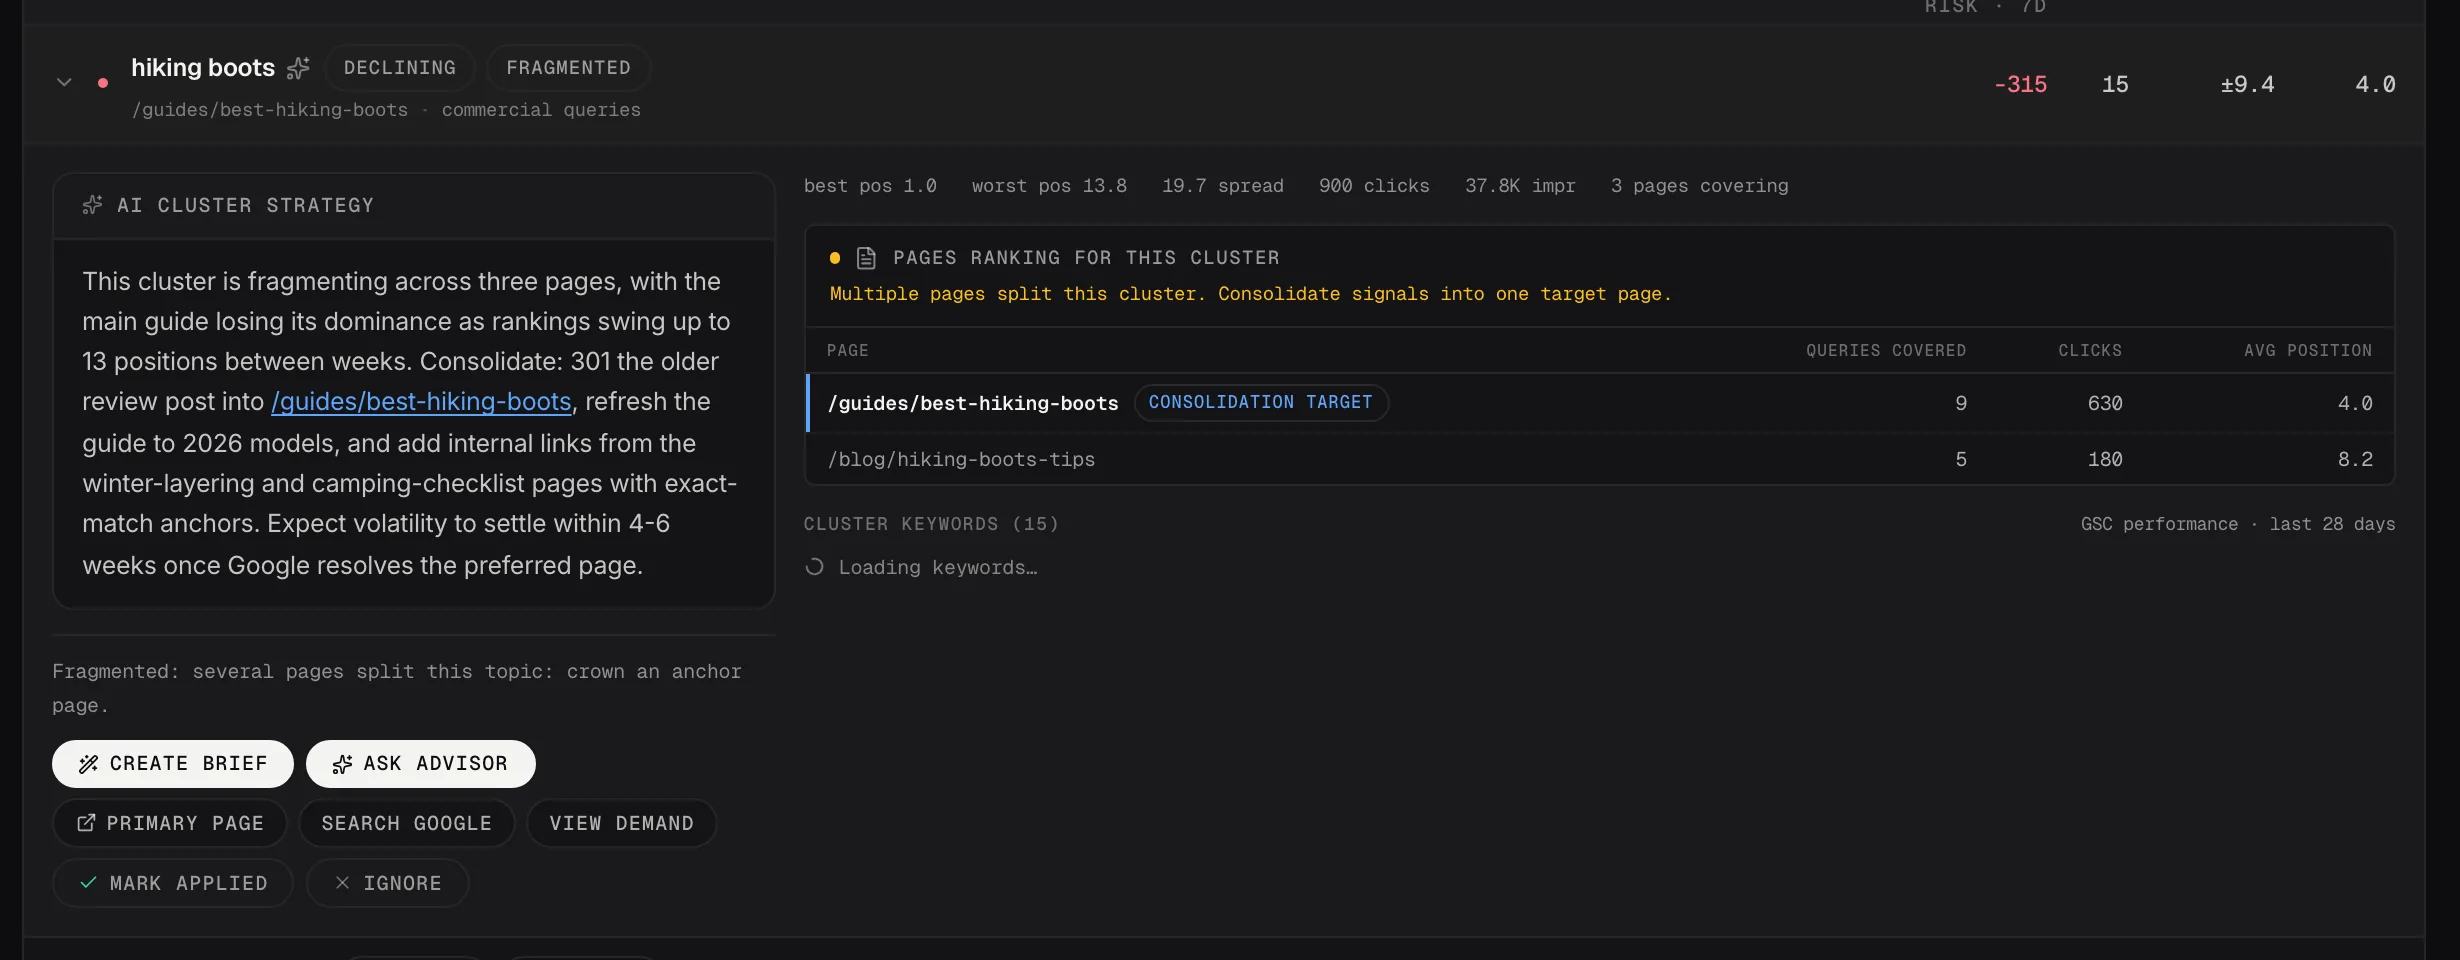
Task: Click the ±9.4 volatility value
Action: (x=2247, y=84)
